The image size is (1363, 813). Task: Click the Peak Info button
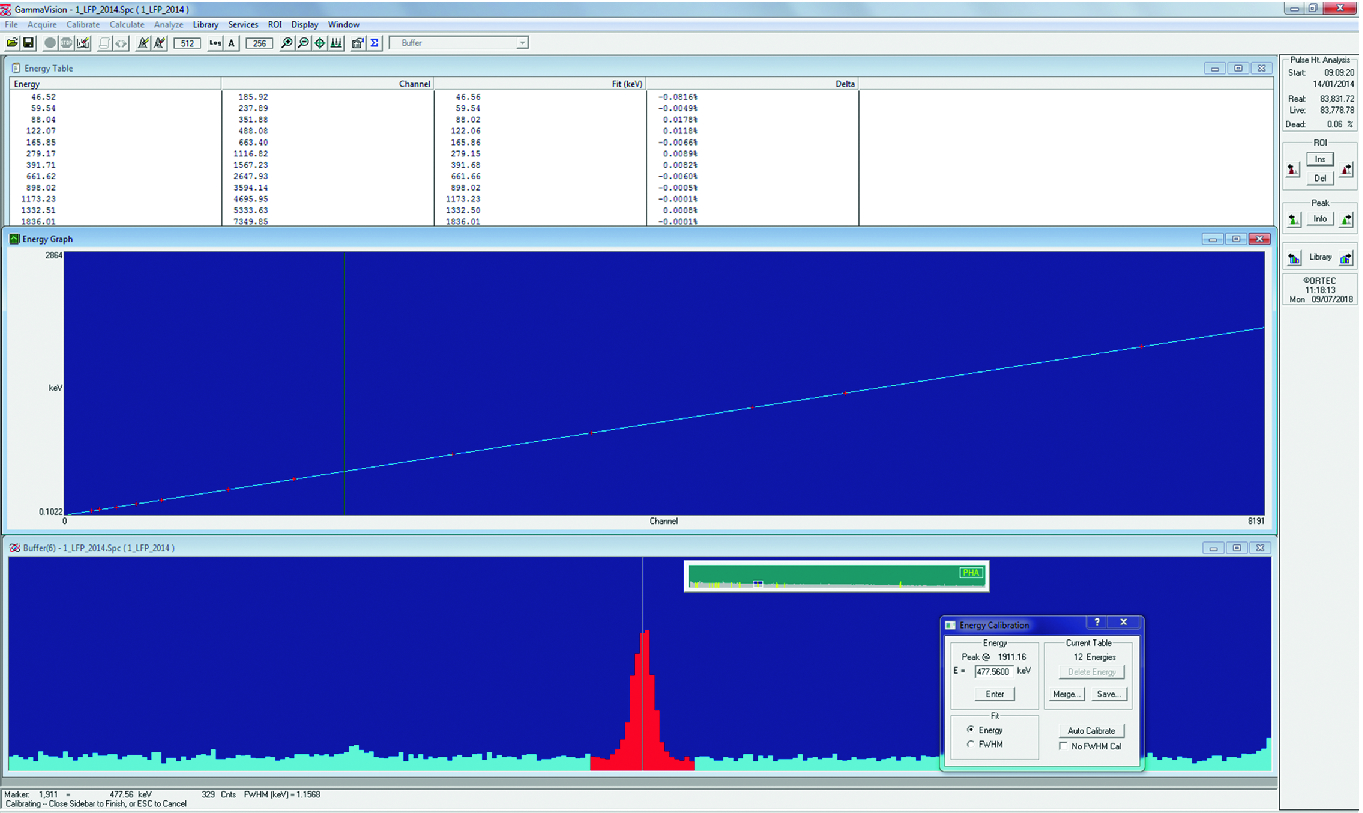point(1320,219)
